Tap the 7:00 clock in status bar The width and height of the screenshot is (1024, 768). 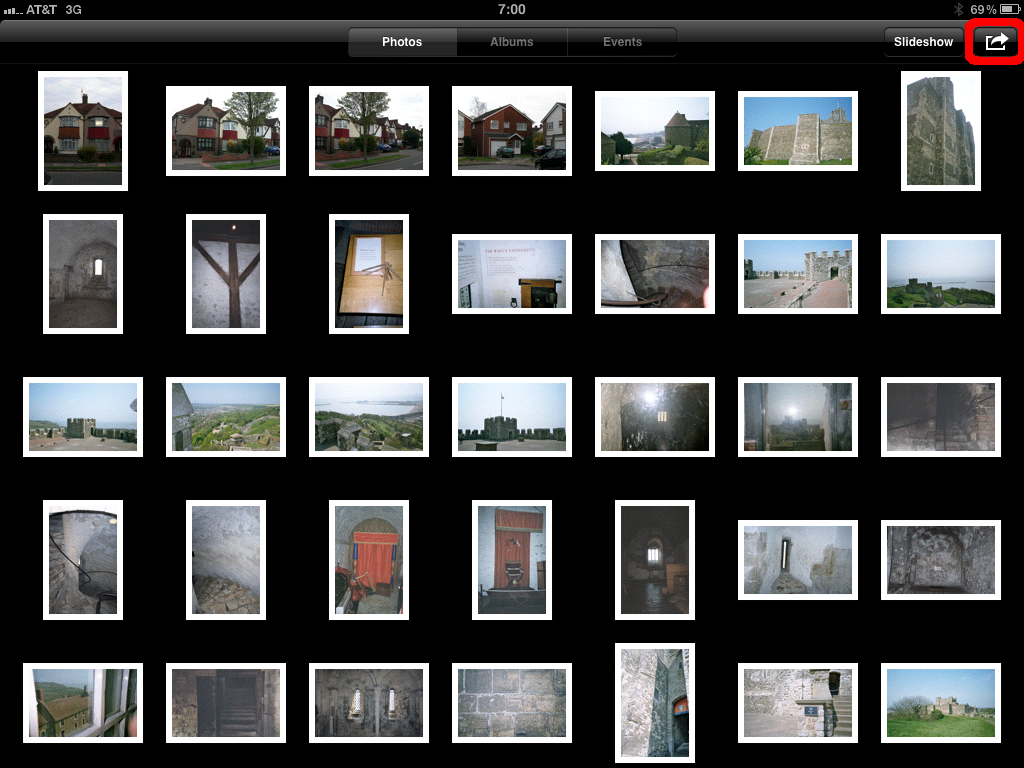(511, 9)
